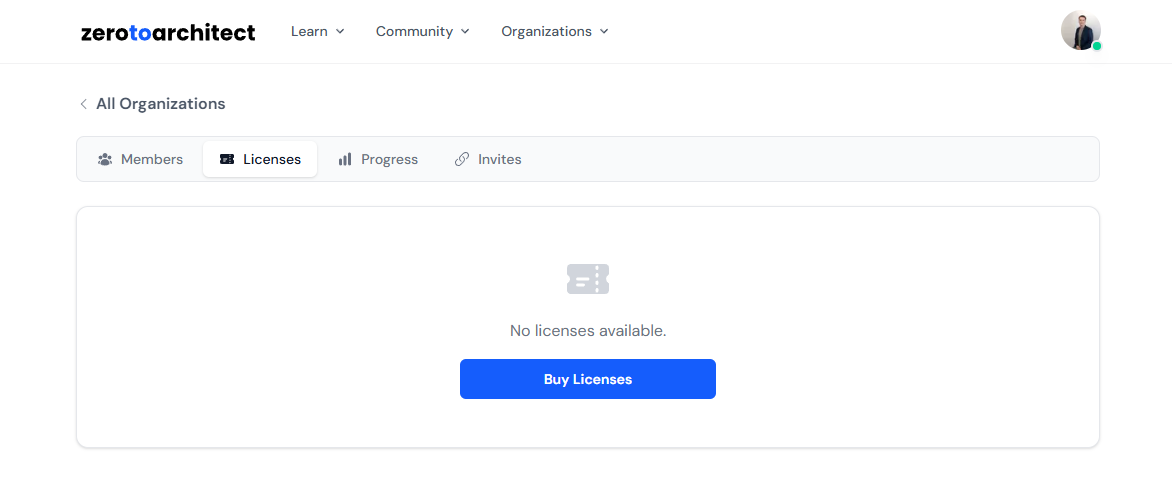The width and height of the screenshot is (1172, 495).
Task: Click the Progress bar chart icon
Action: click(x=345, y=159)
